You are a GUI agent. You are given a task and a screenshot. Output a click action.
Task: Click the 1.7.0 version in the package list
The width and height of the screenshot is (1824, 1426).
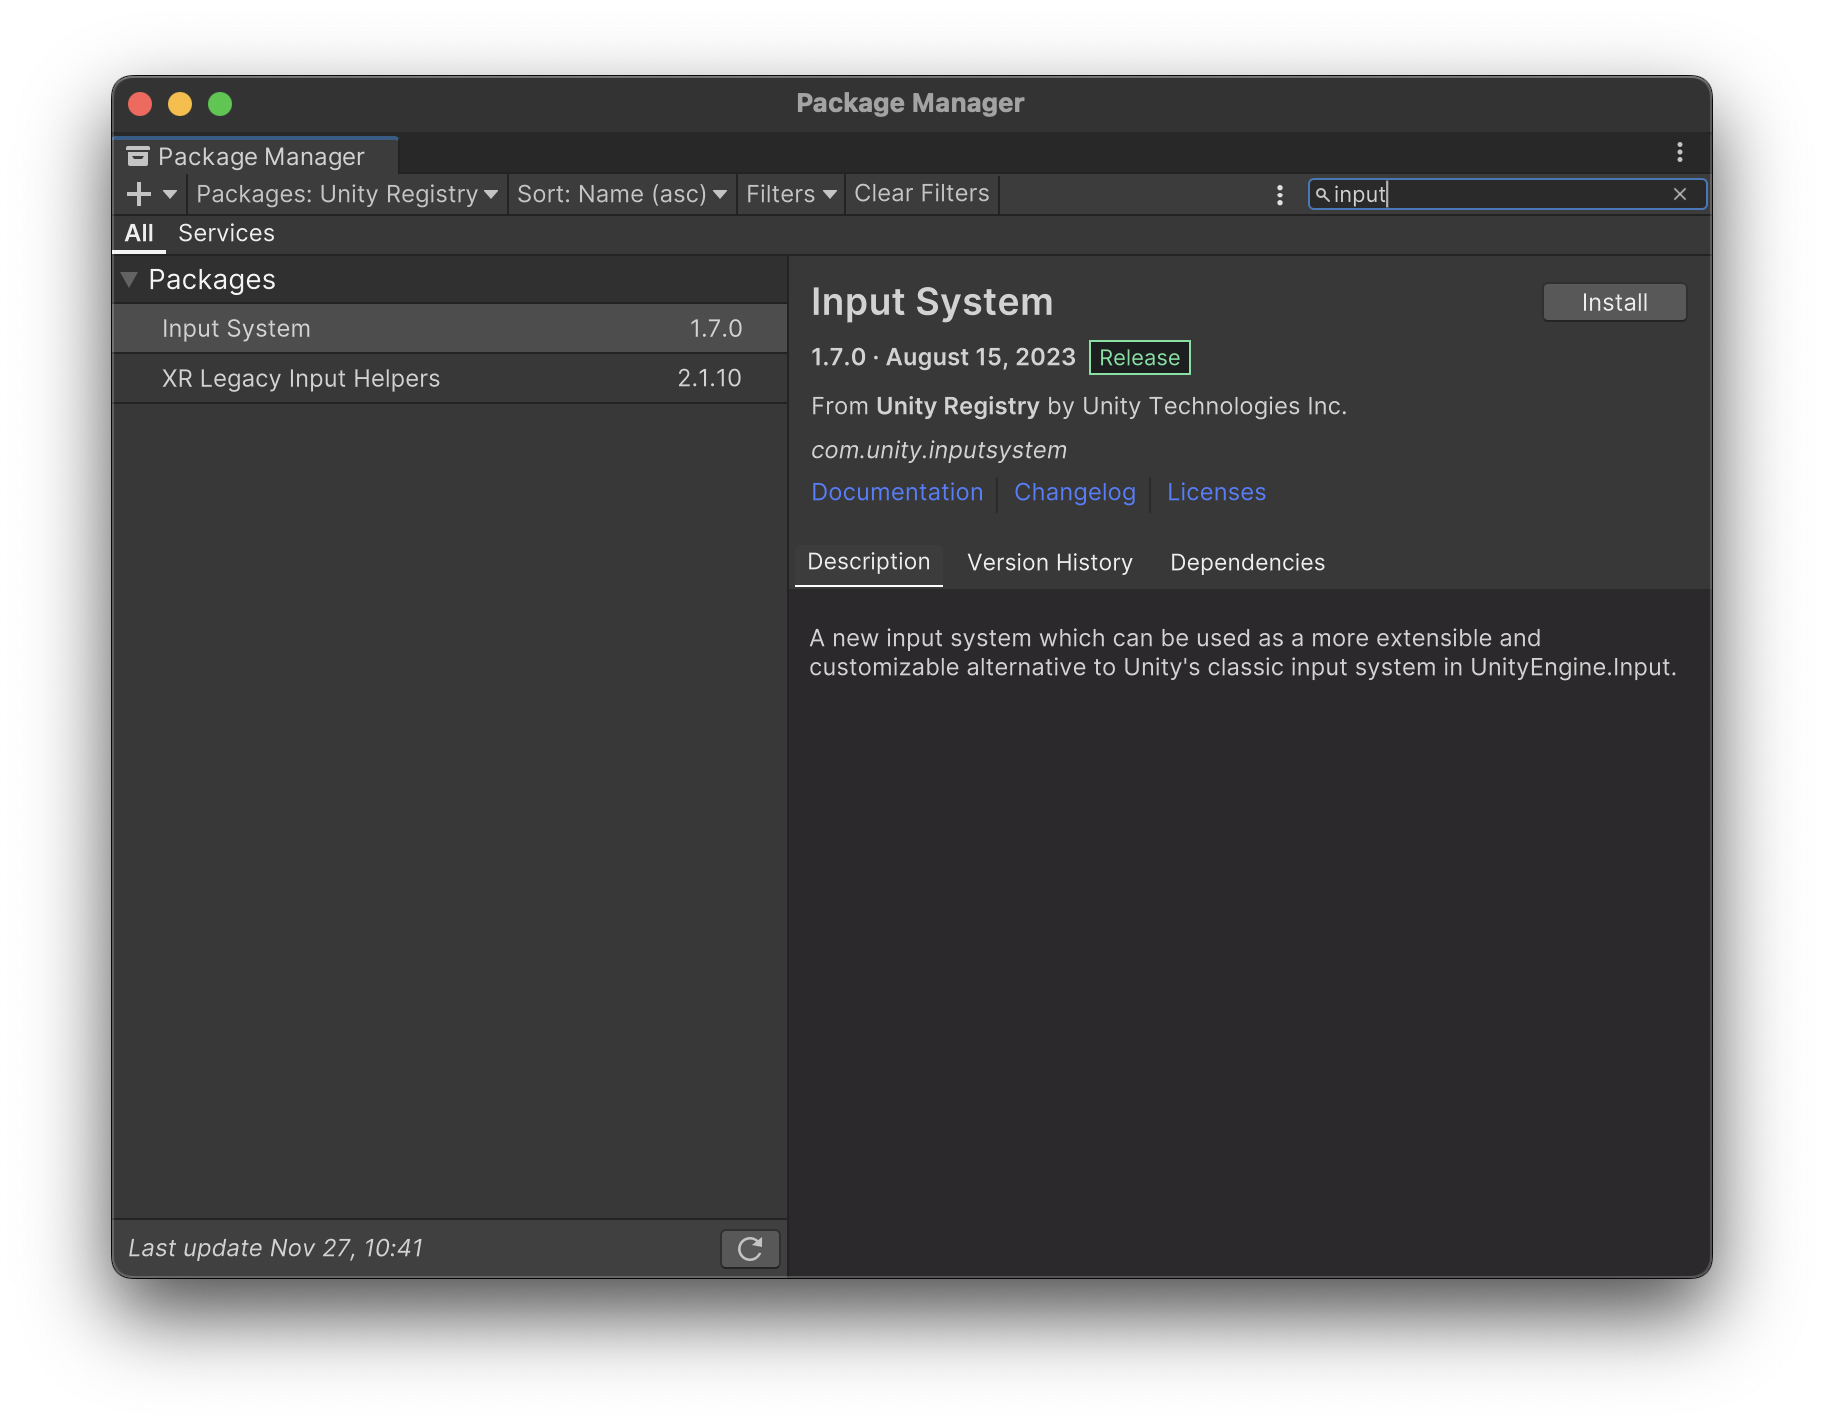coord(716,329)
